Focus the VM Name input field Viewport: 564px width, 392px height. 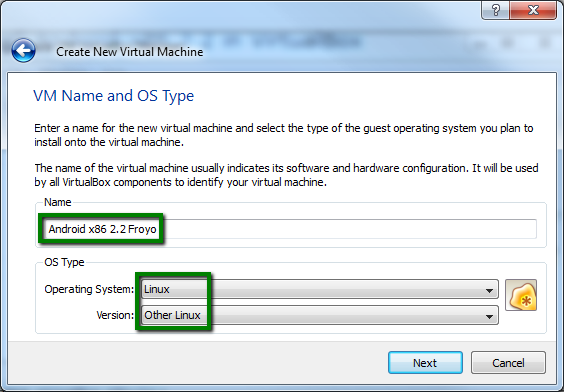pos(291,229)
